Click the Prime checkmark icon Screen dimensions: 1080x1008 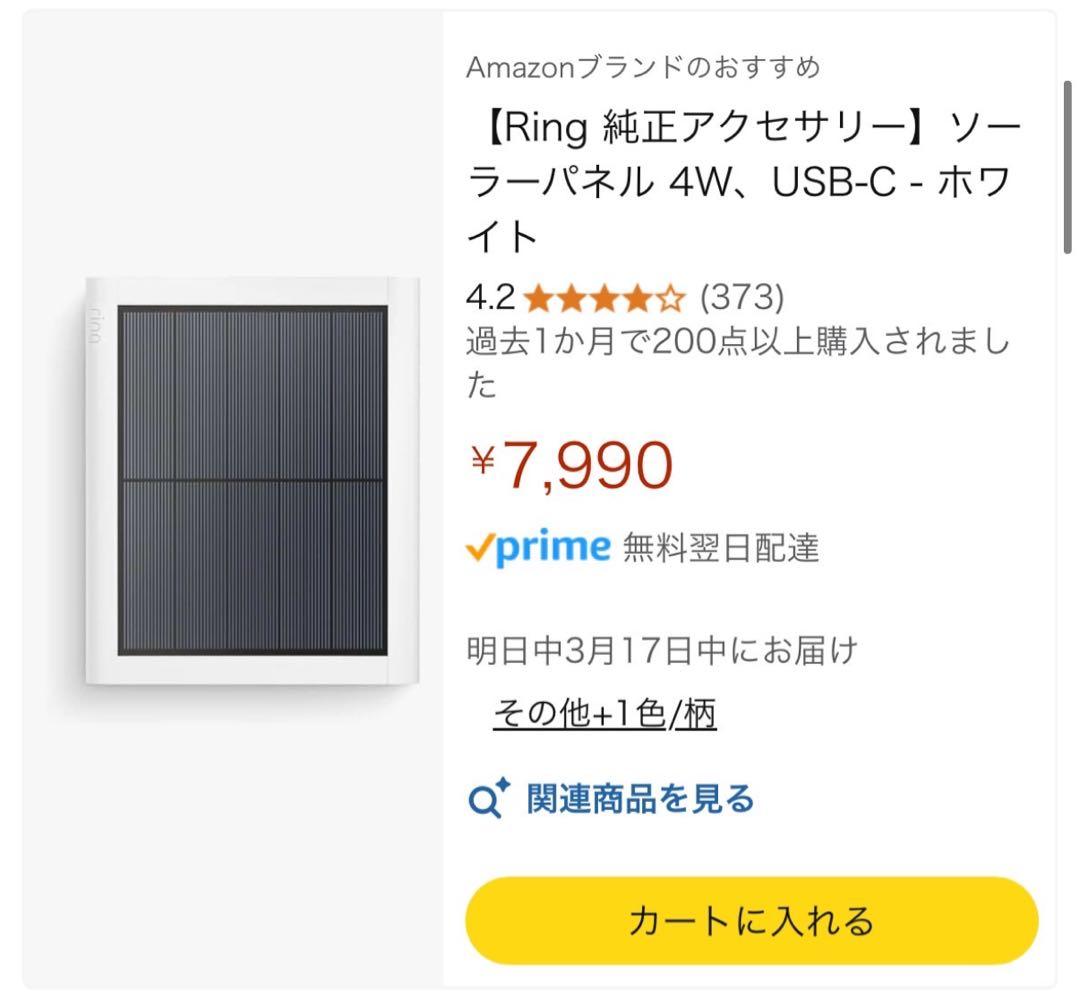click(484, 547)
